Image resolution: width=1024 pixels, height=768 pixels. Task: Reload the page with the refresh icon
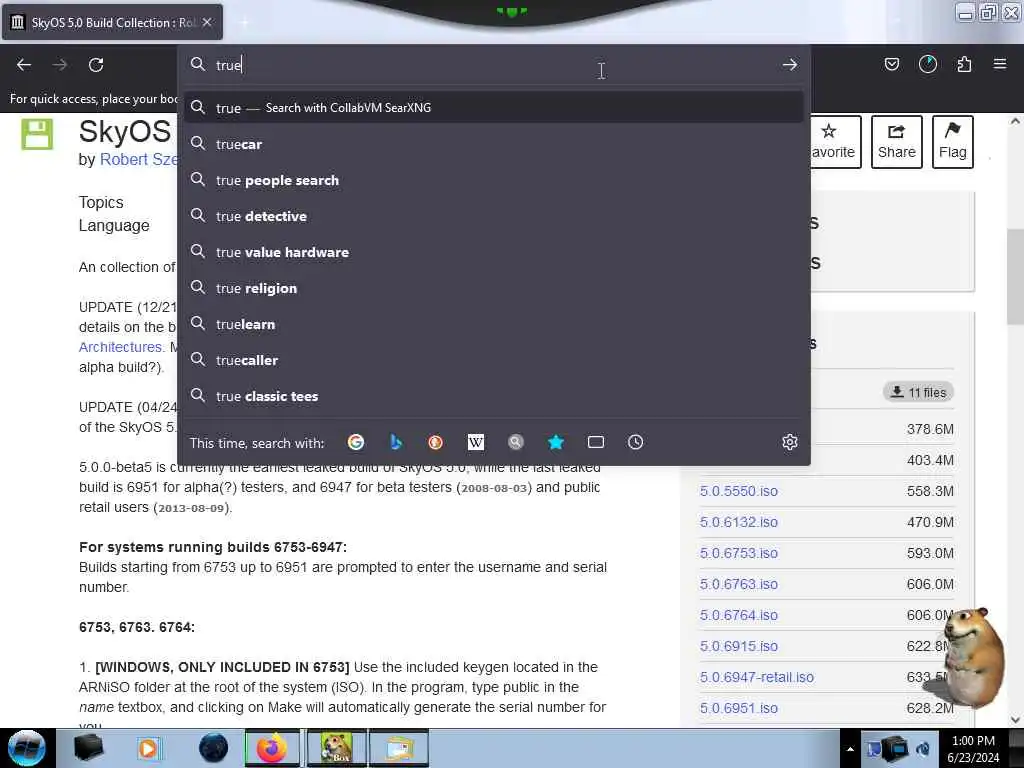pyautogui.click(x=96, y=65)
